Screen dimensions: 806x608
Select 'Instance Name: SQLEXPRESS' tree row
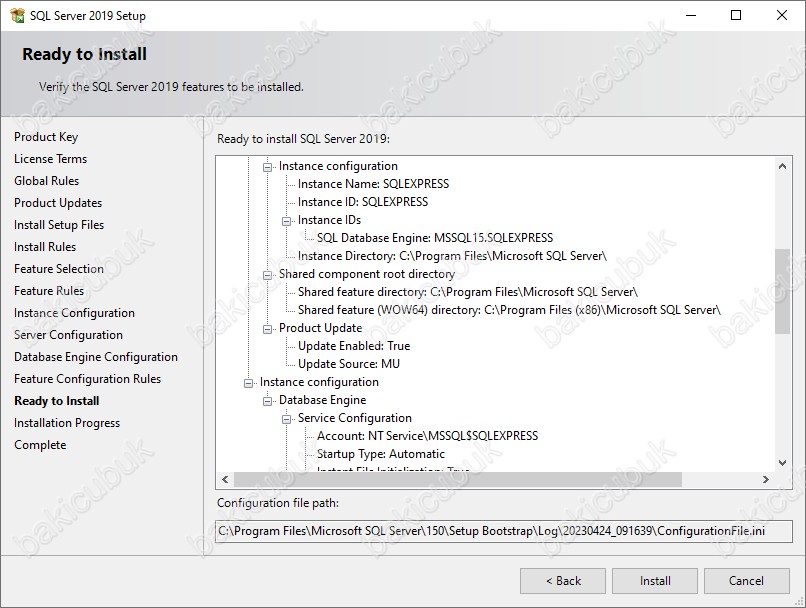click(x=373, y=184)
